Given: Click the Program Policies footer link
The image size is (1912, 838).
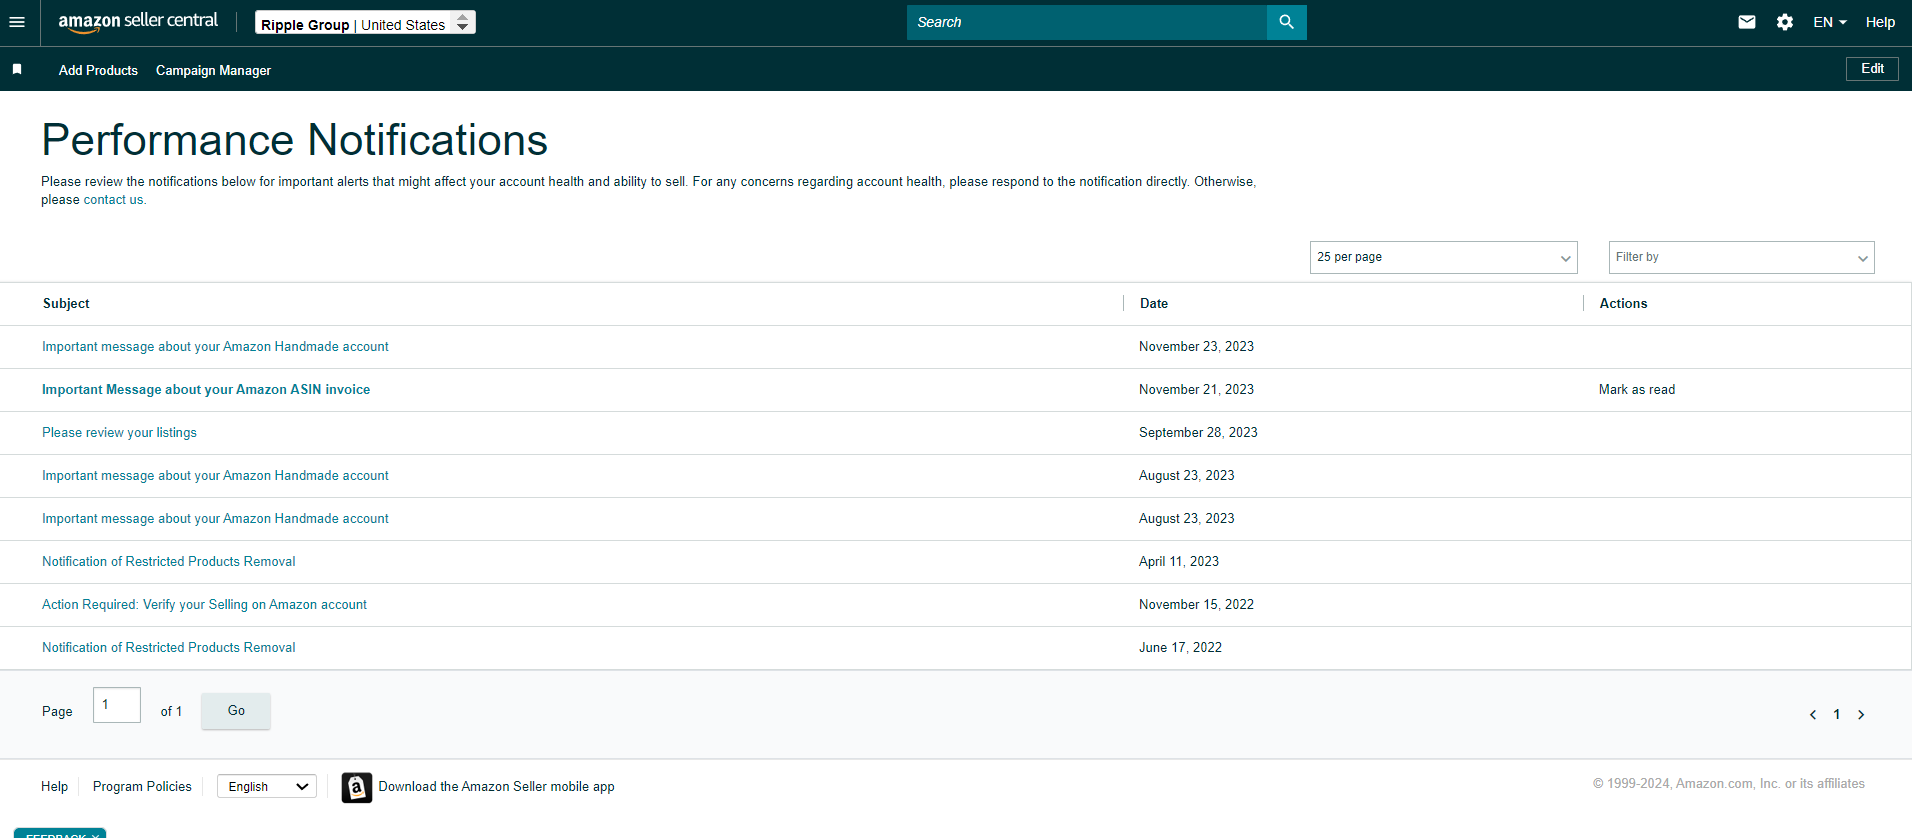Looking at the screenshot, I should click(142, 787).
